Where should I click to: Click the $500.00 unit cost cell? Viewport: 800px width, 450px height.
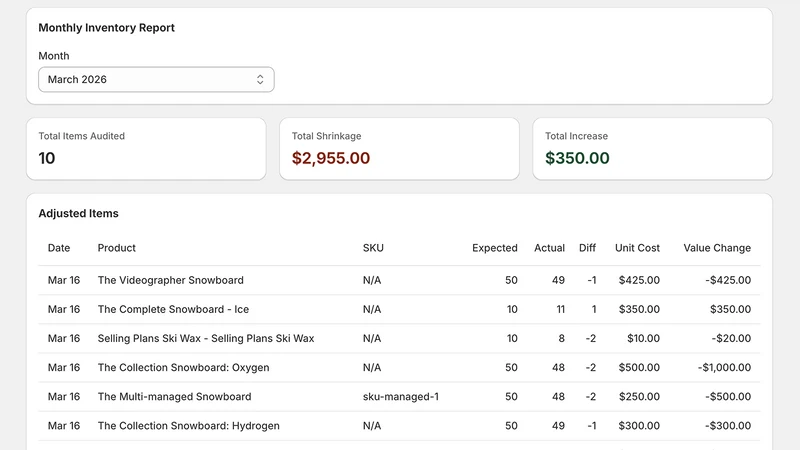click(x=639, y=367)
